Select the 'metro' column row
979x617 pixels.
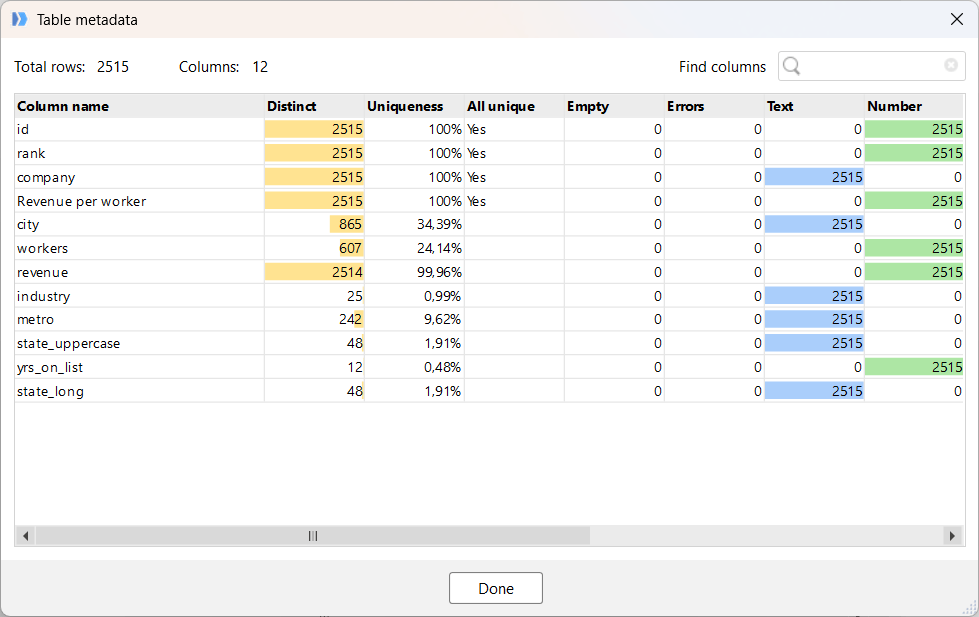pyautogui.click(x=490, y=320)
